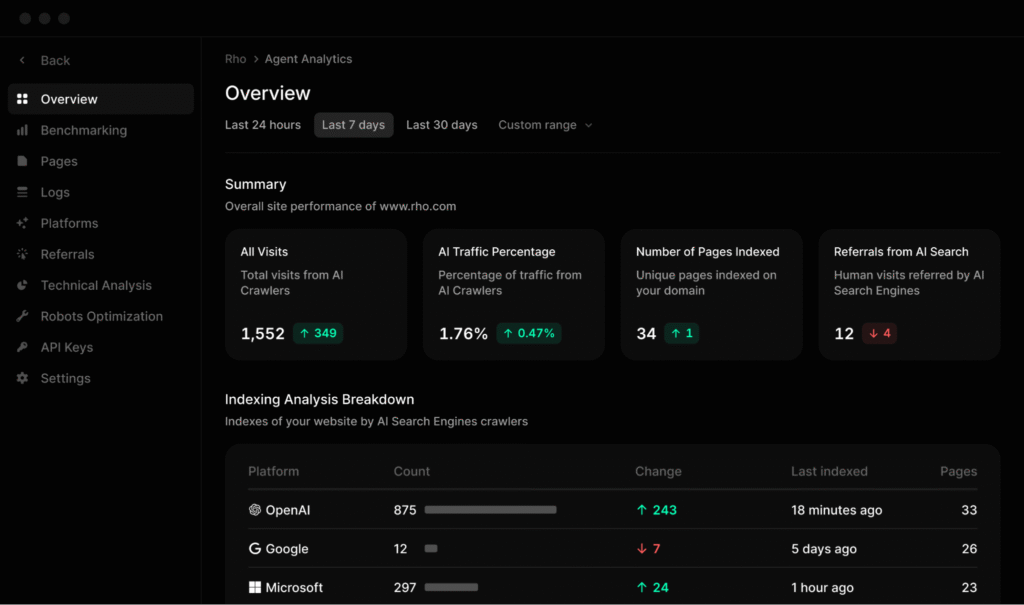This screenshot has height=605, width=1024.
Task: Click the AI Traffic Percentage card
Action: tap(514, 294)
